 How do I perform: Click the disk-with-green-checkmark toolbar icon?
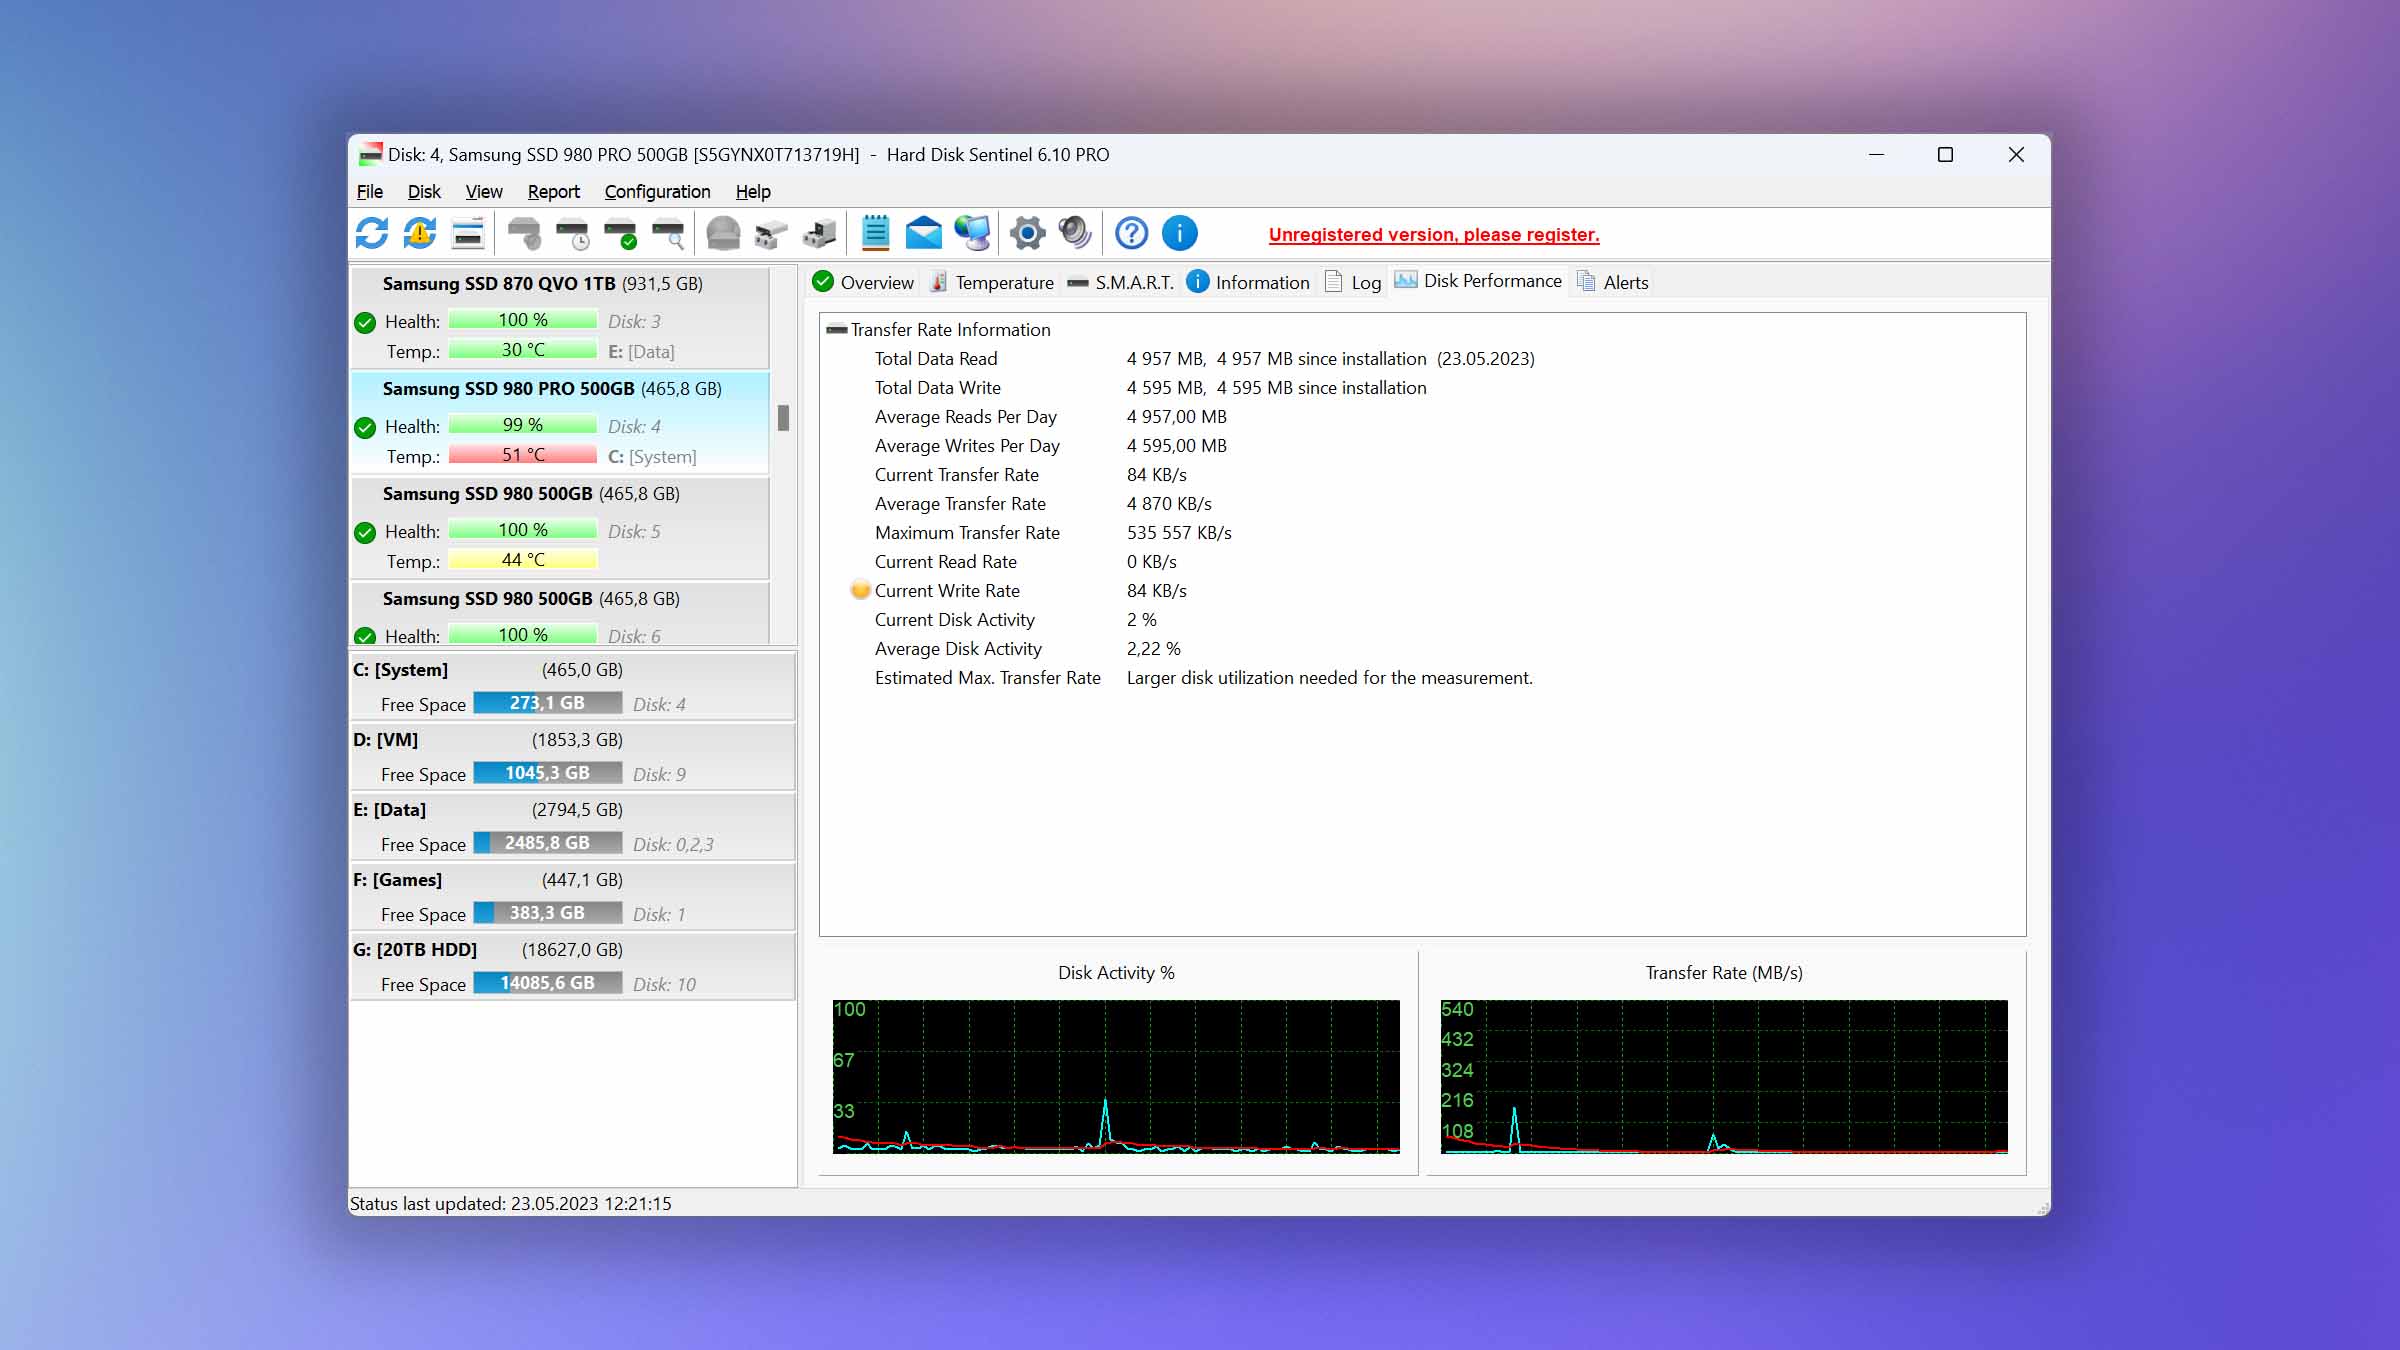coord(621,234)
